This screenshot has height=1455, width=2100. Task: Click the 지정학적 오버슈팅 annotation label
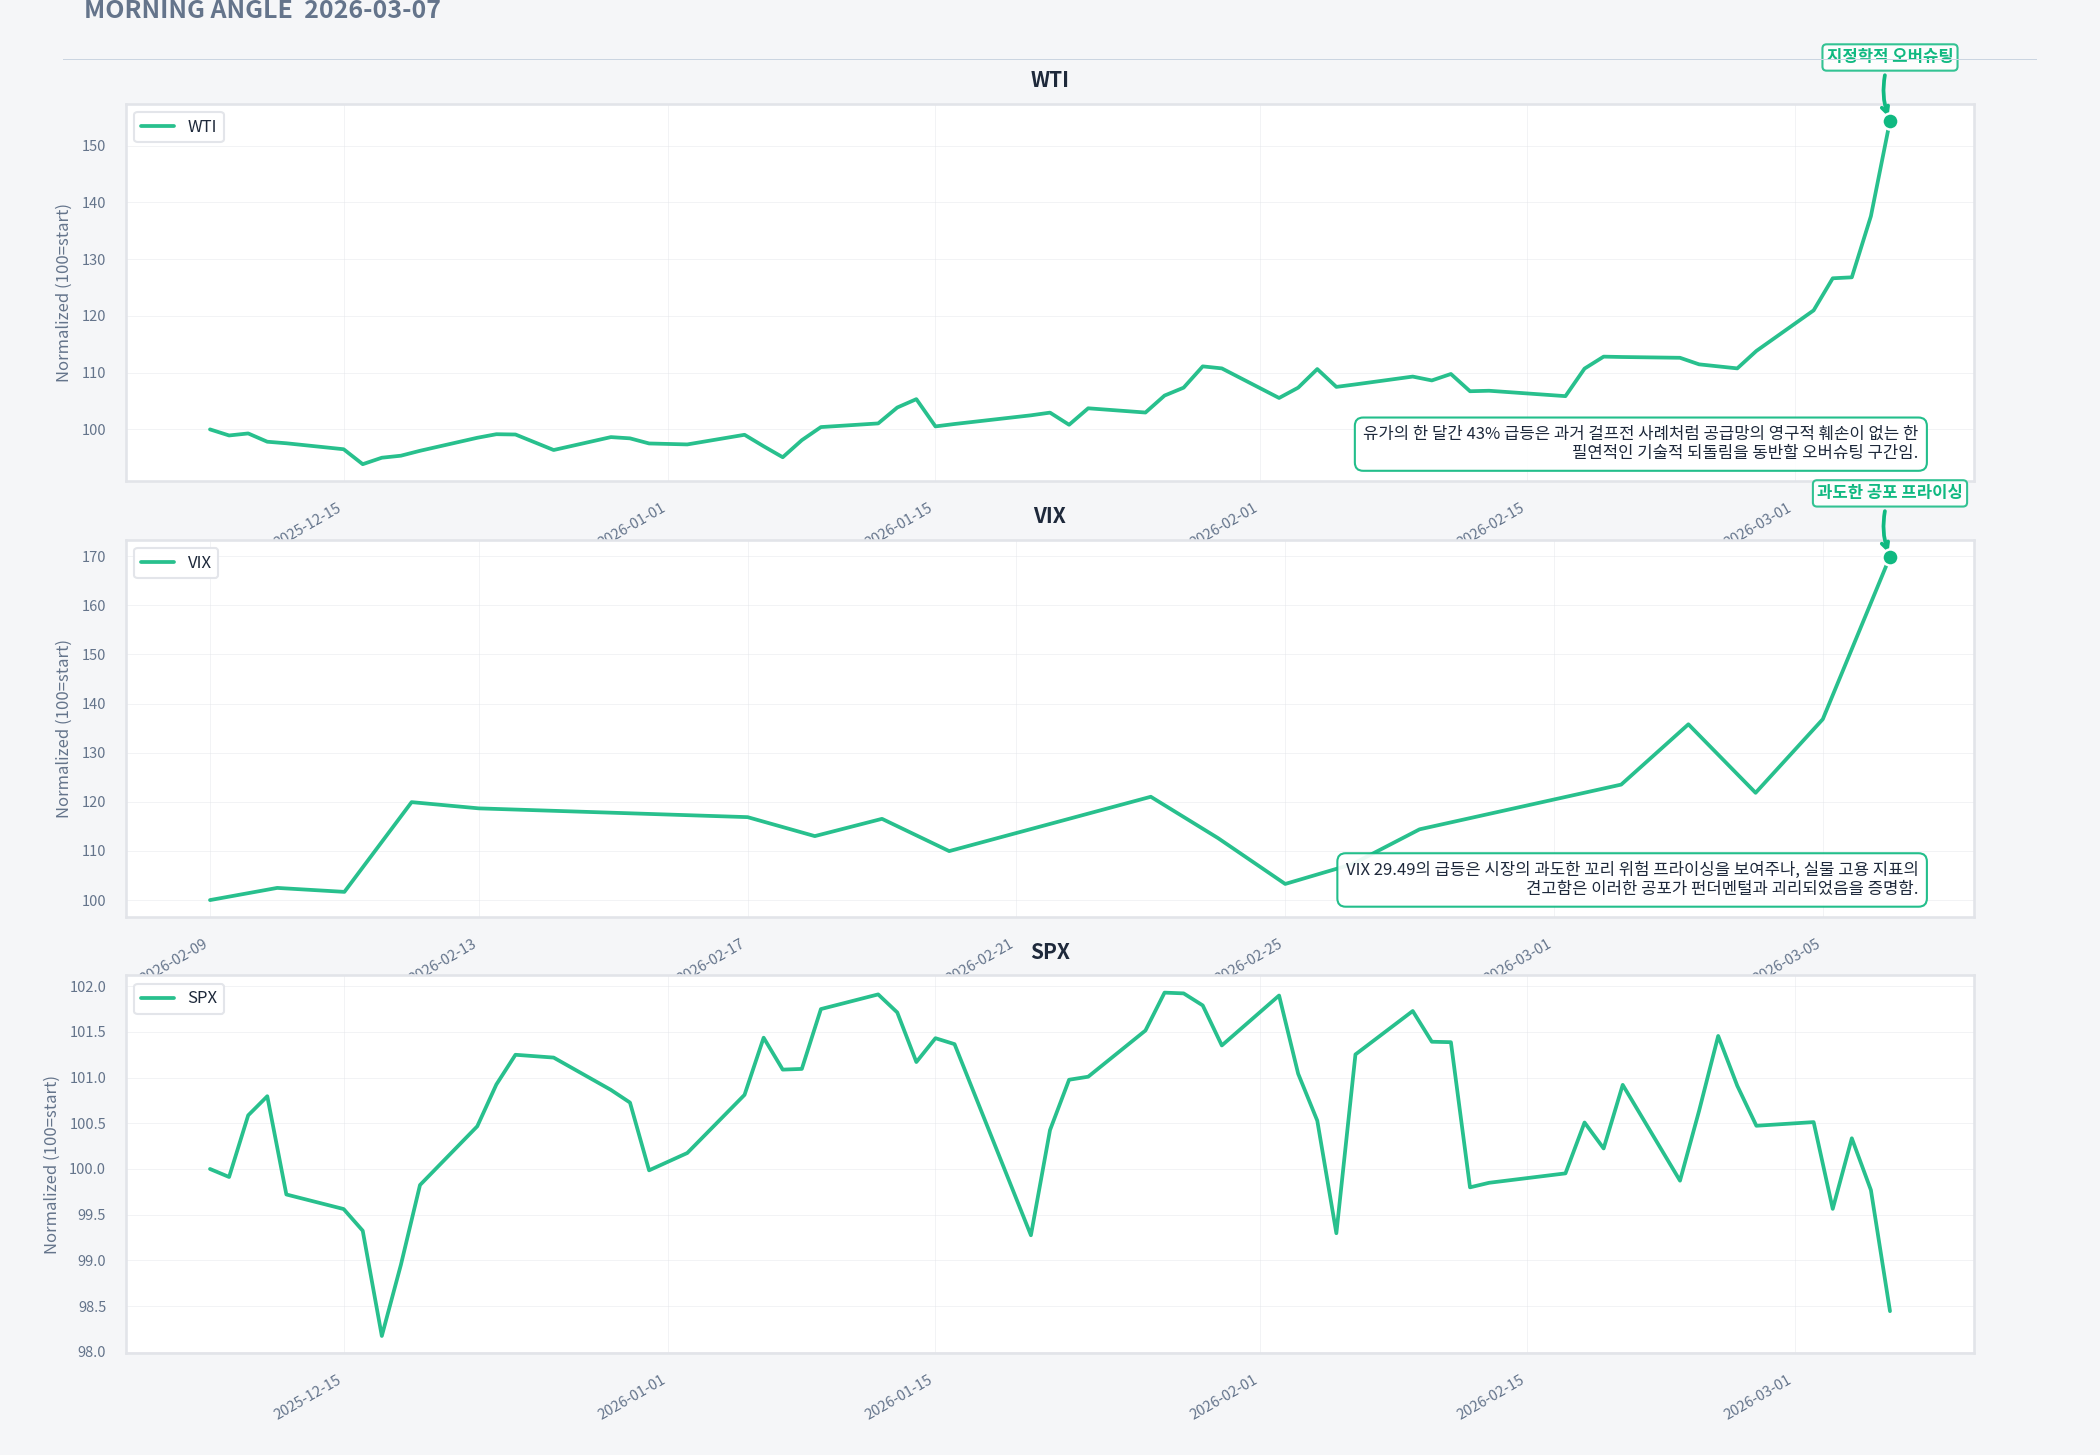click(x=1889, y=56)
